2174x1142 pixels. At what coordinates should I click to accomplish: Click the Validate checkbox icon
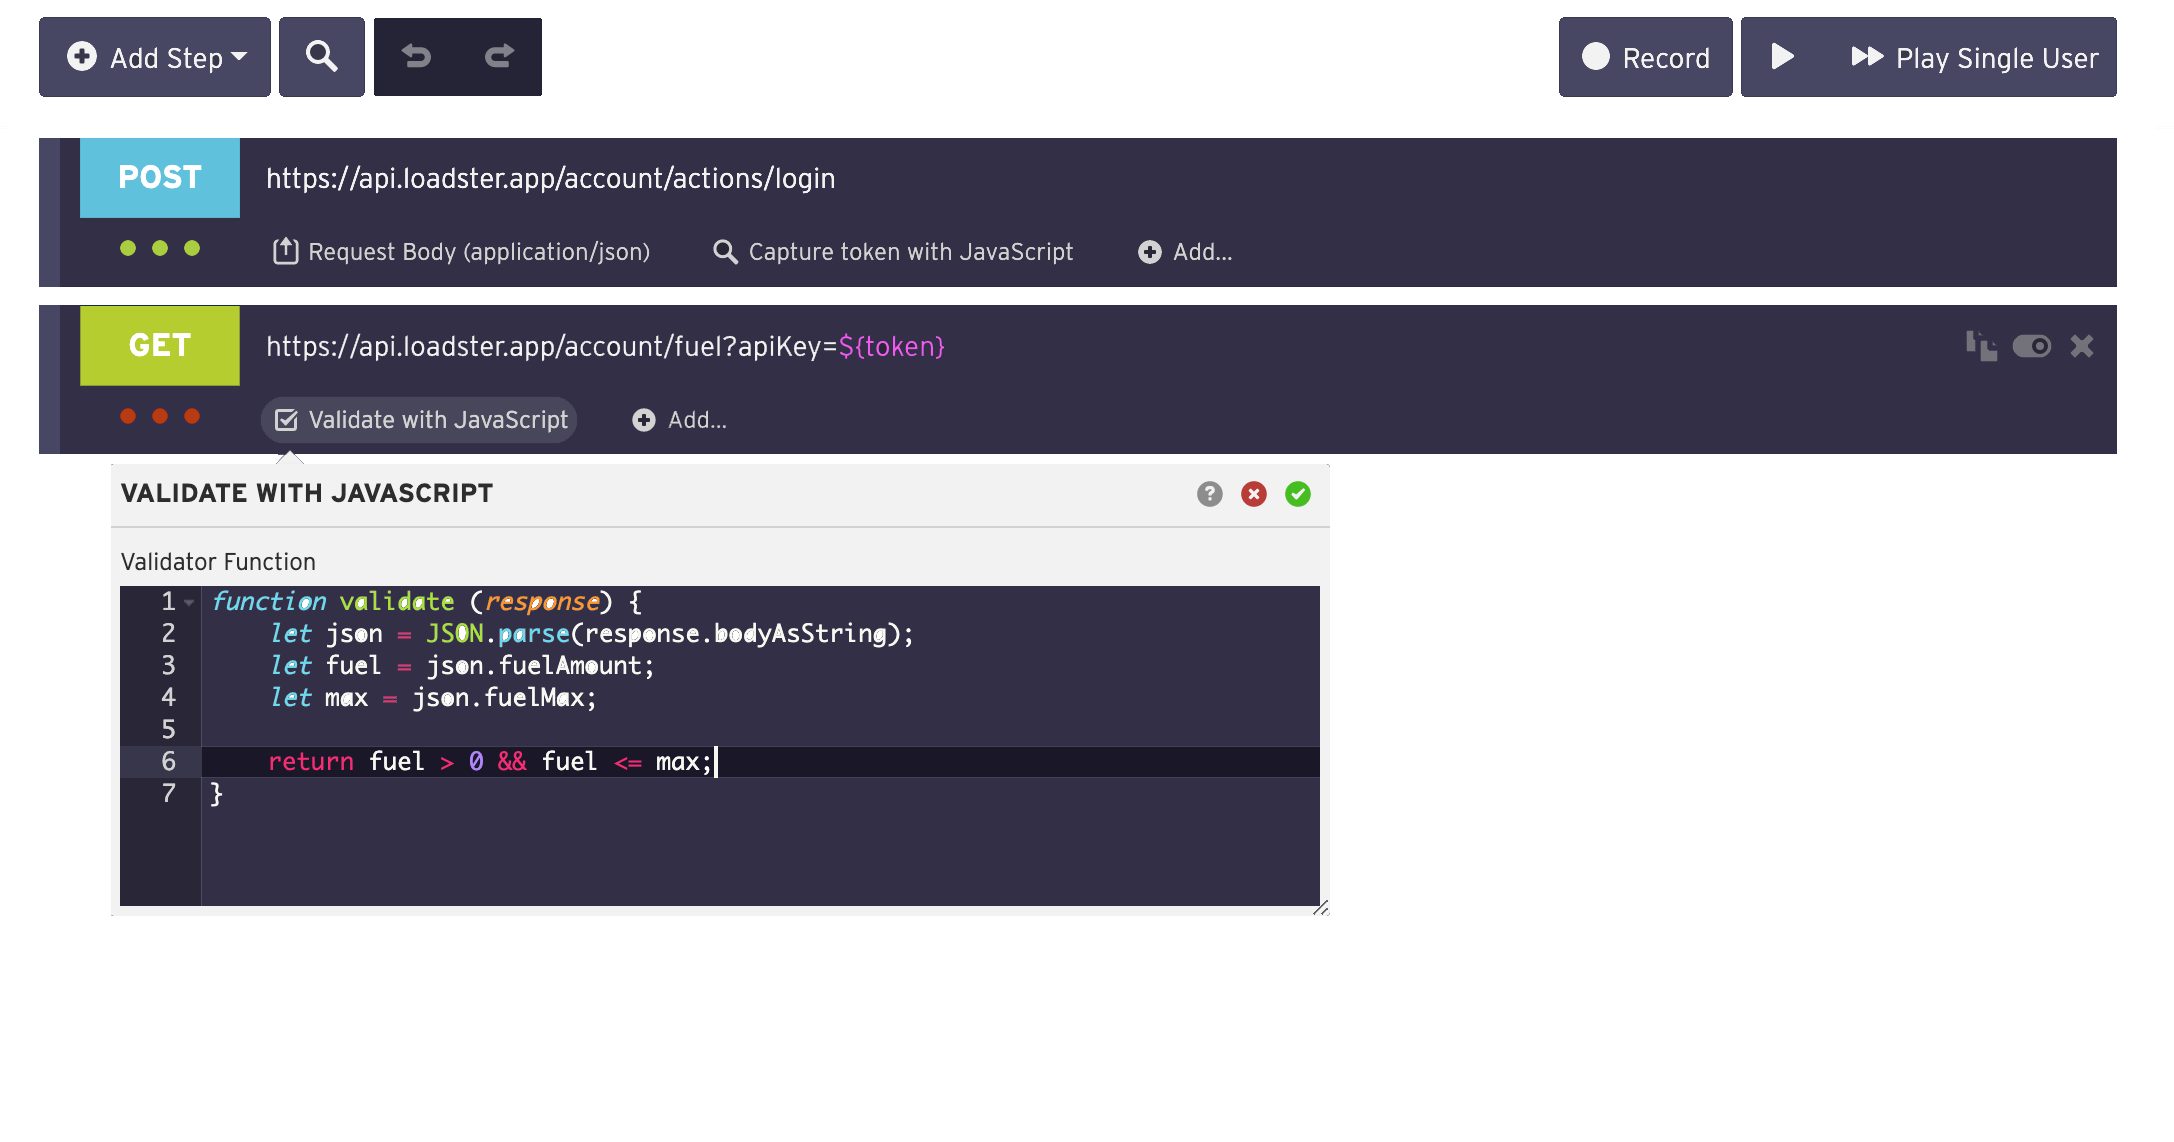(286, 420)
